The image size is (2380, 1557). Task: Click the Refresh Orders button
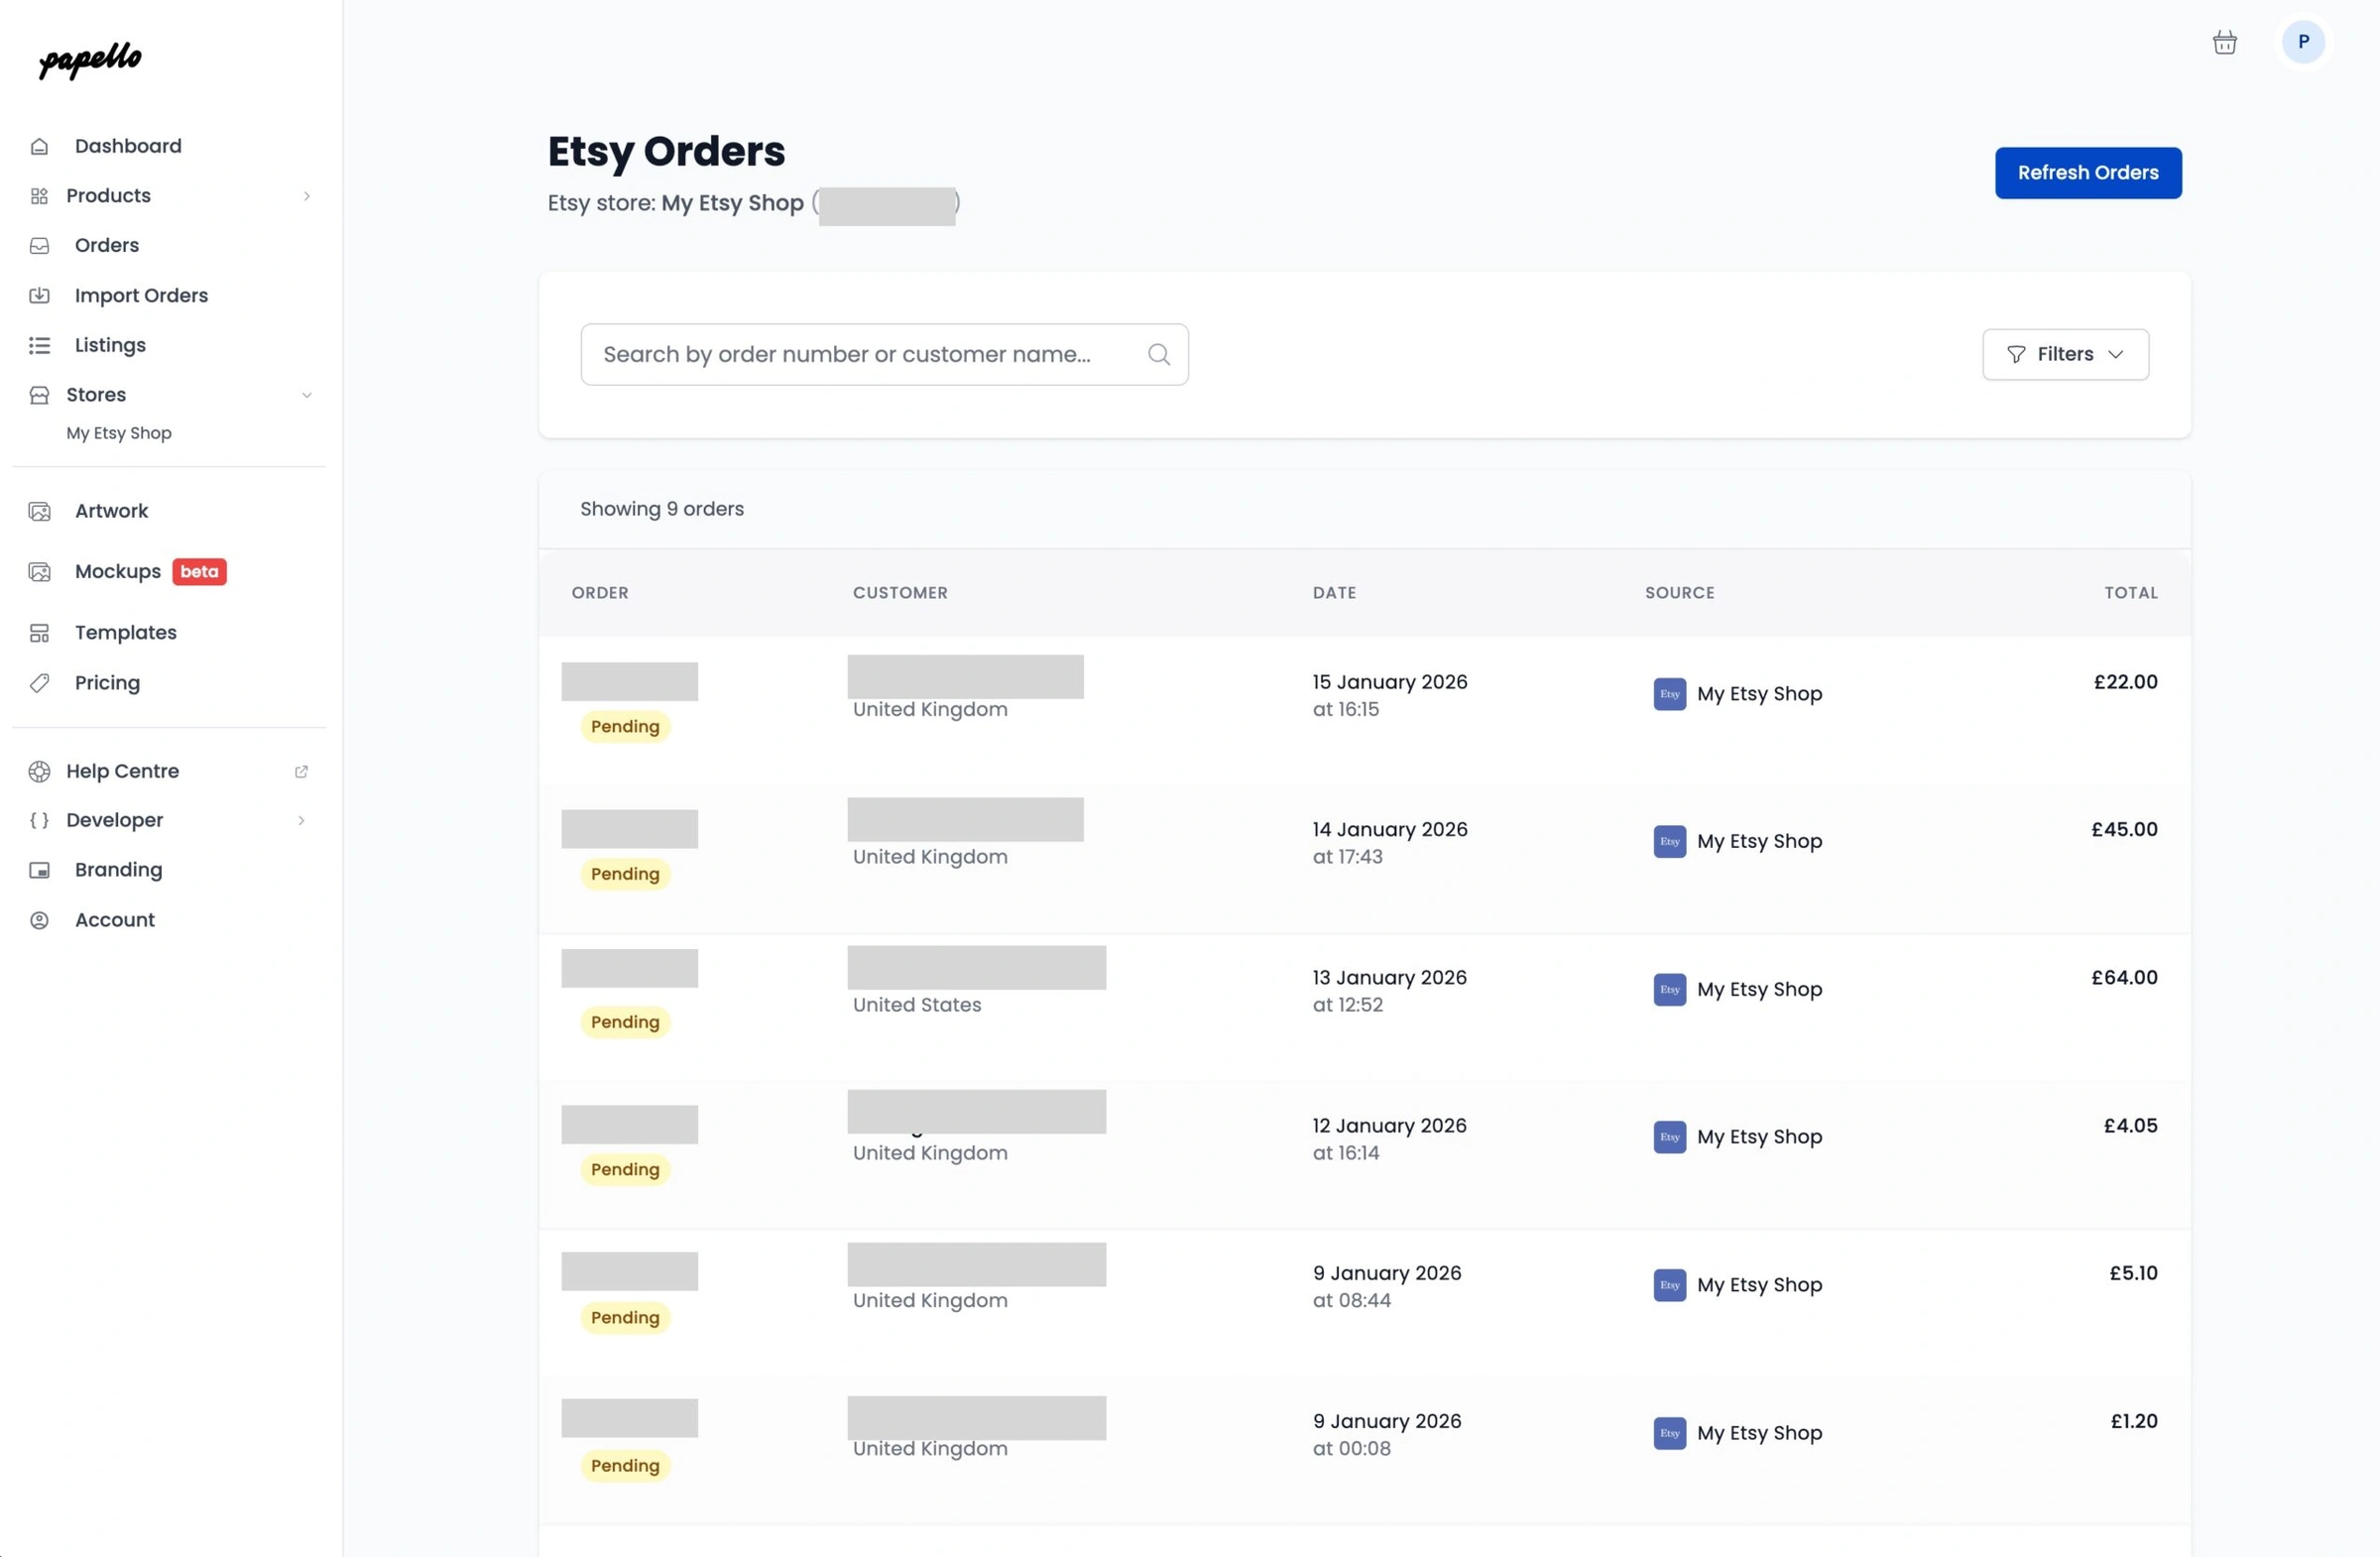pyautogui.click(x=2088, y=172)
